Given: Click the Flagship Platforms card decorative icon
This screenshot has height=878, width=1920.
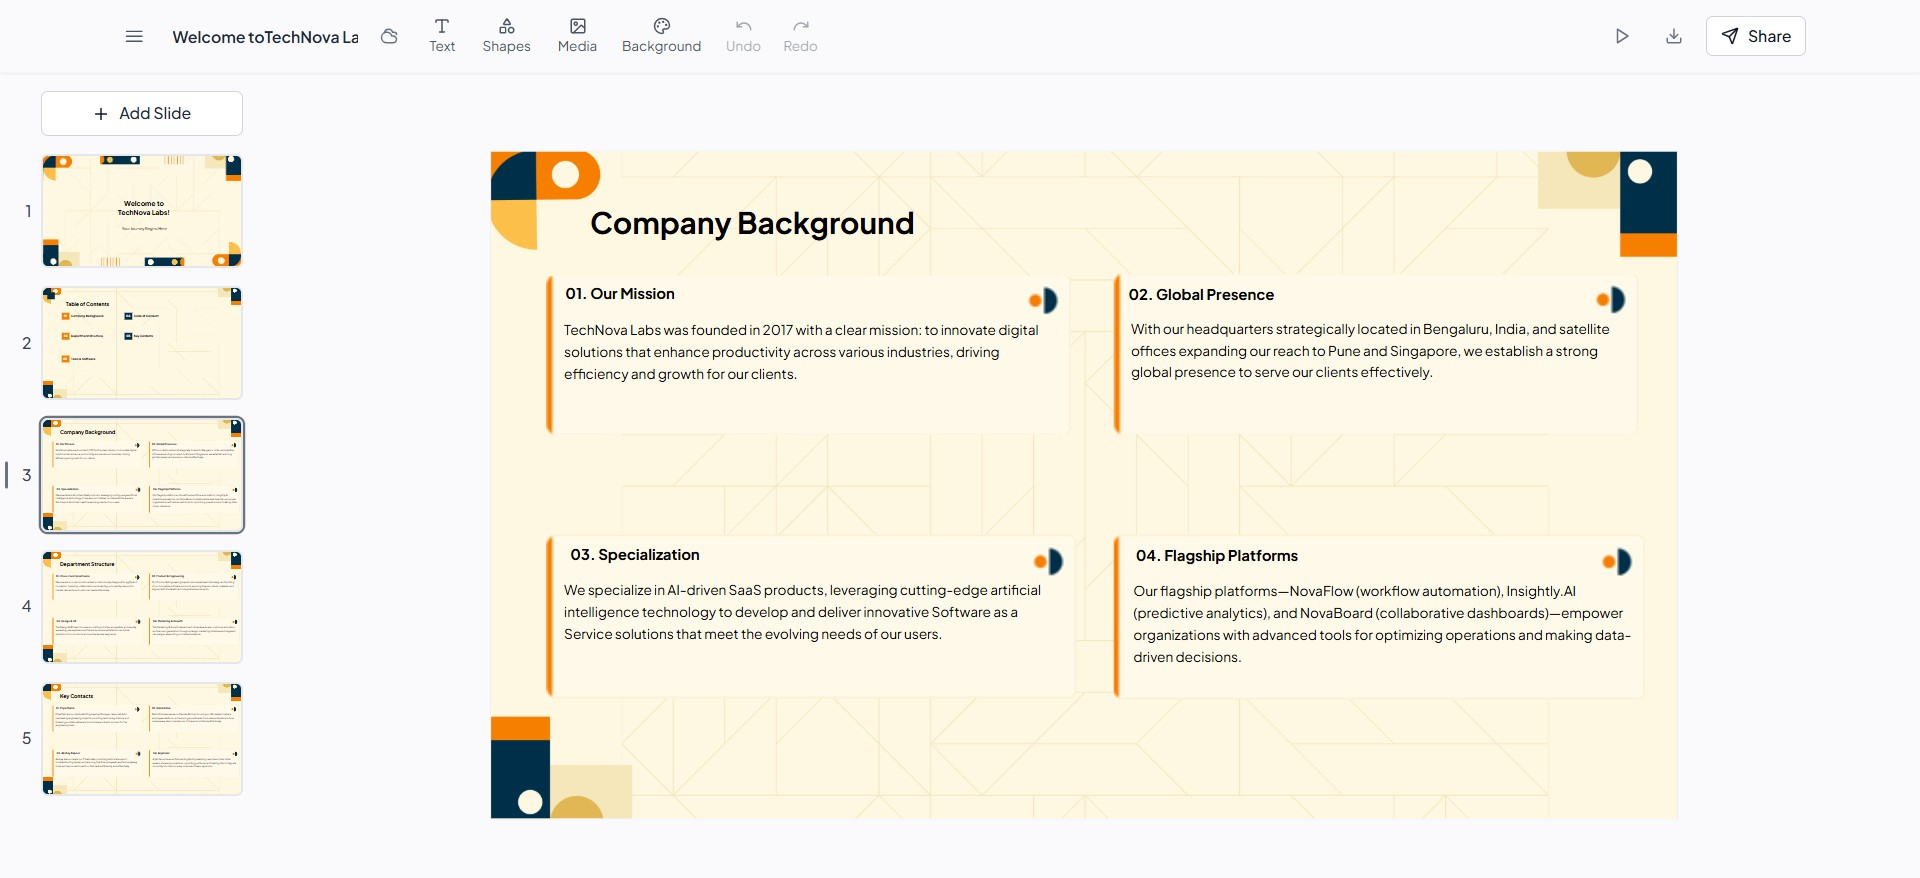Looking at the screenshot, I should coord(1616,562).
